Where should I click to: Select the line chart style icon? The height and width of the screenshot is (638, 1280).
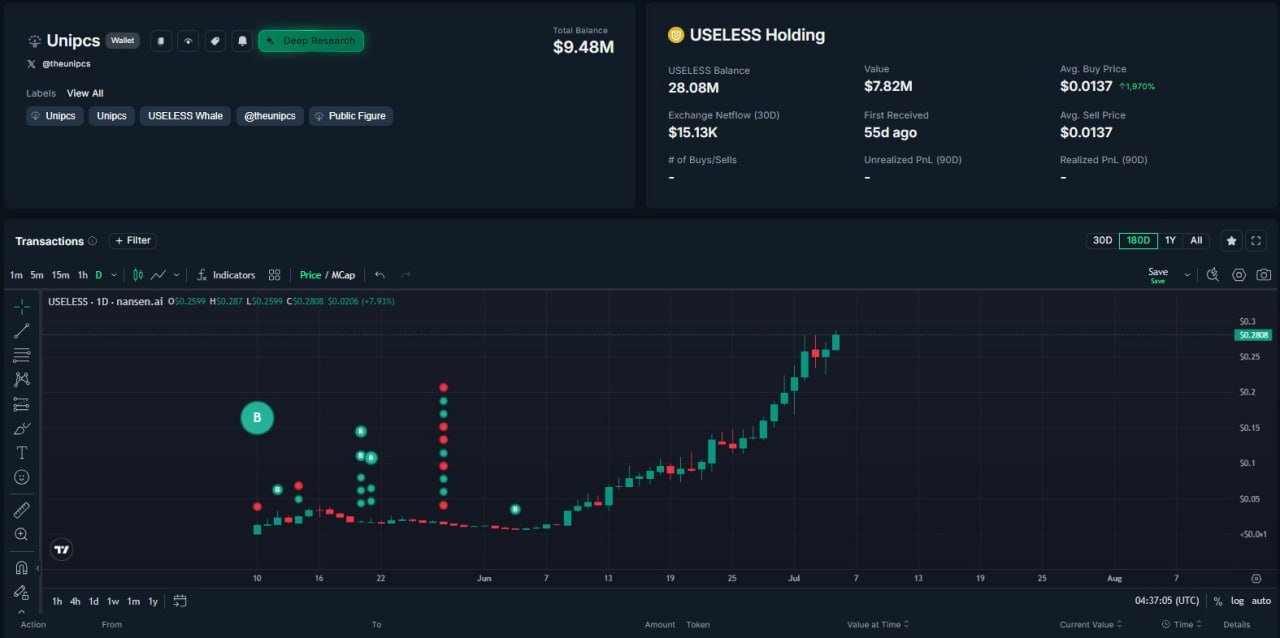point(158,275)
